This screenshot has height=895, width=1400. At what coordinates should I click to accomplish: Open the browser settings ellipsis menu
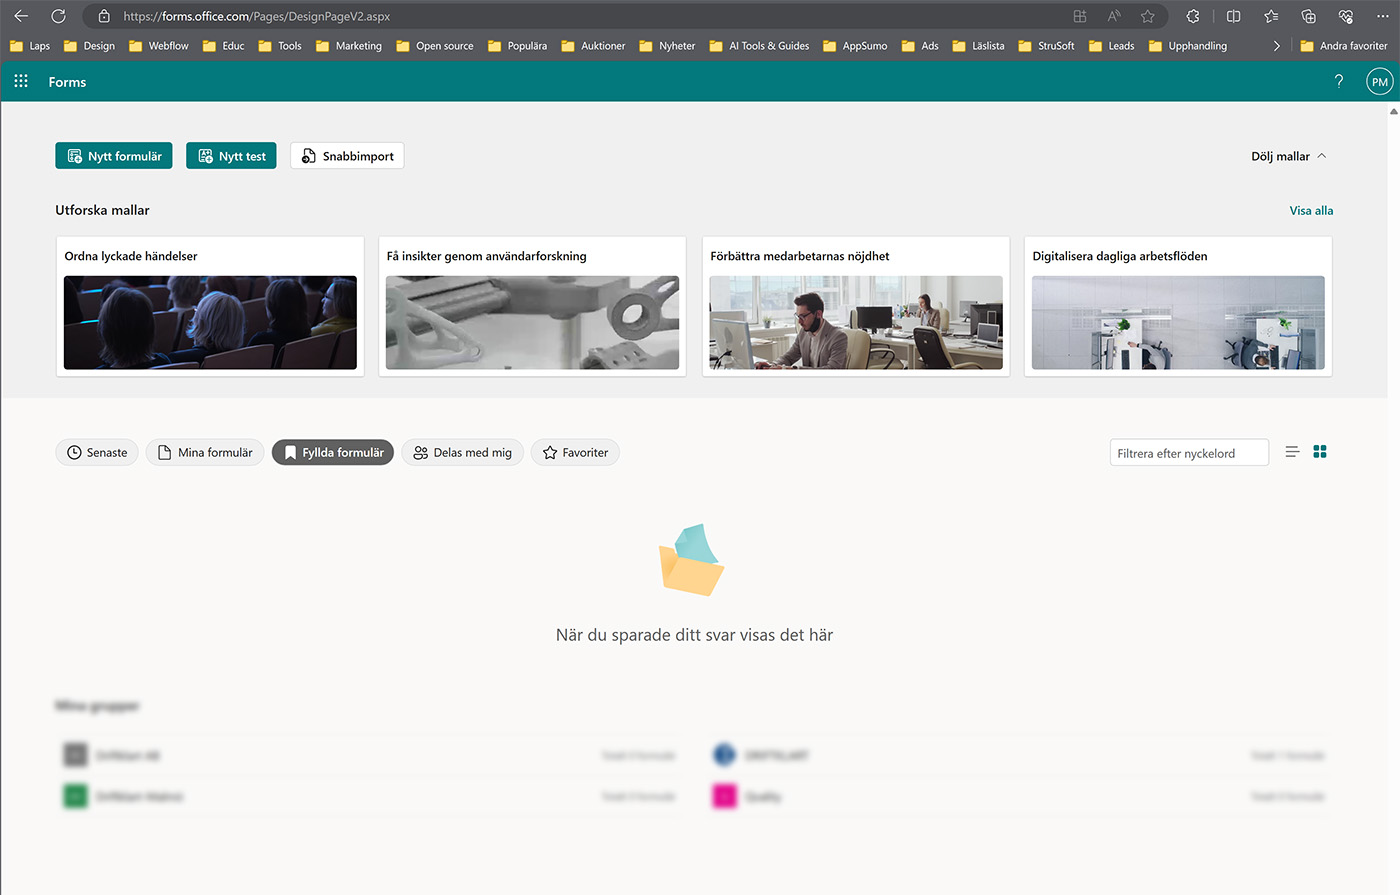tap(1382, 16)
